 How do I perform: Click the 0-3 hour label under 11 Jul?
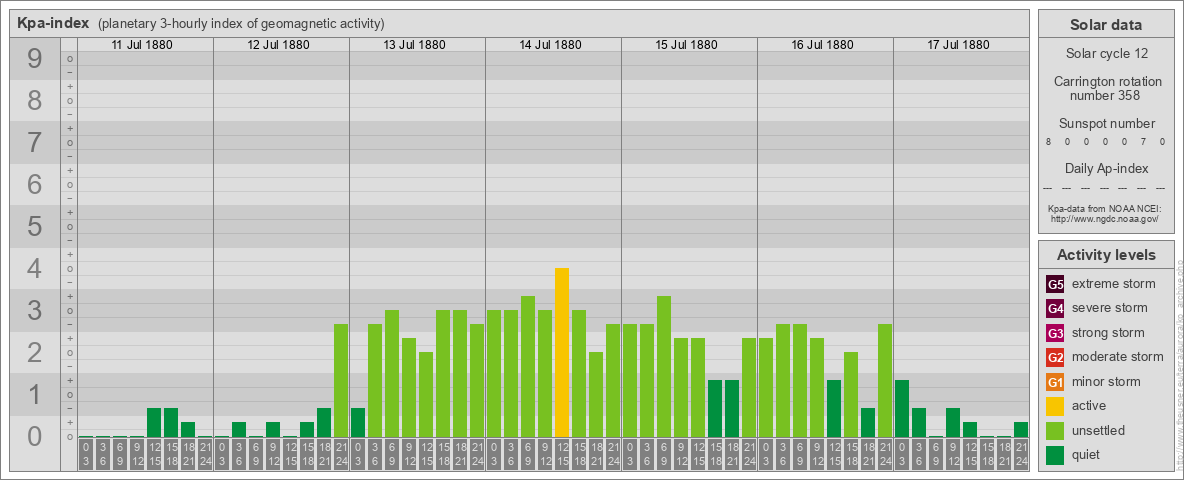pos(86,455)
